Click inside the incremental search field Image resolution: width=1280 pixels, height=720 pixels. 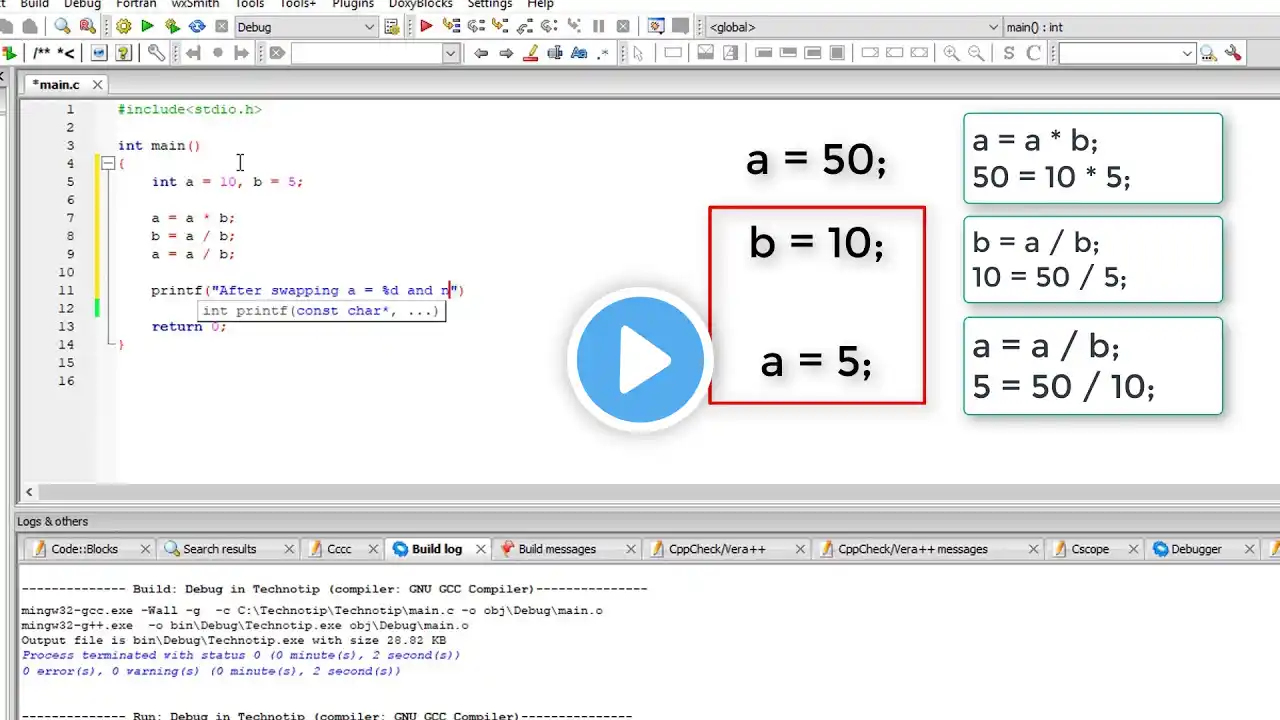pos(366,53)
